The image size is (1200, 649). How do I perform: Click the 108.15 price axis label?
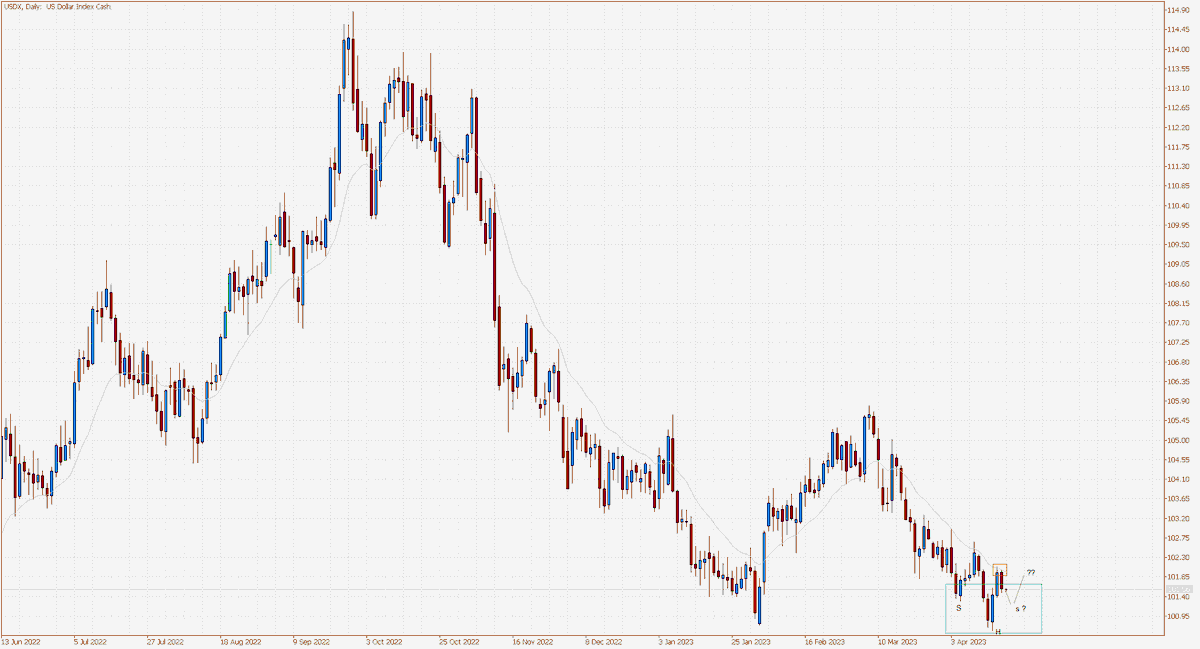pos(1177,303)
